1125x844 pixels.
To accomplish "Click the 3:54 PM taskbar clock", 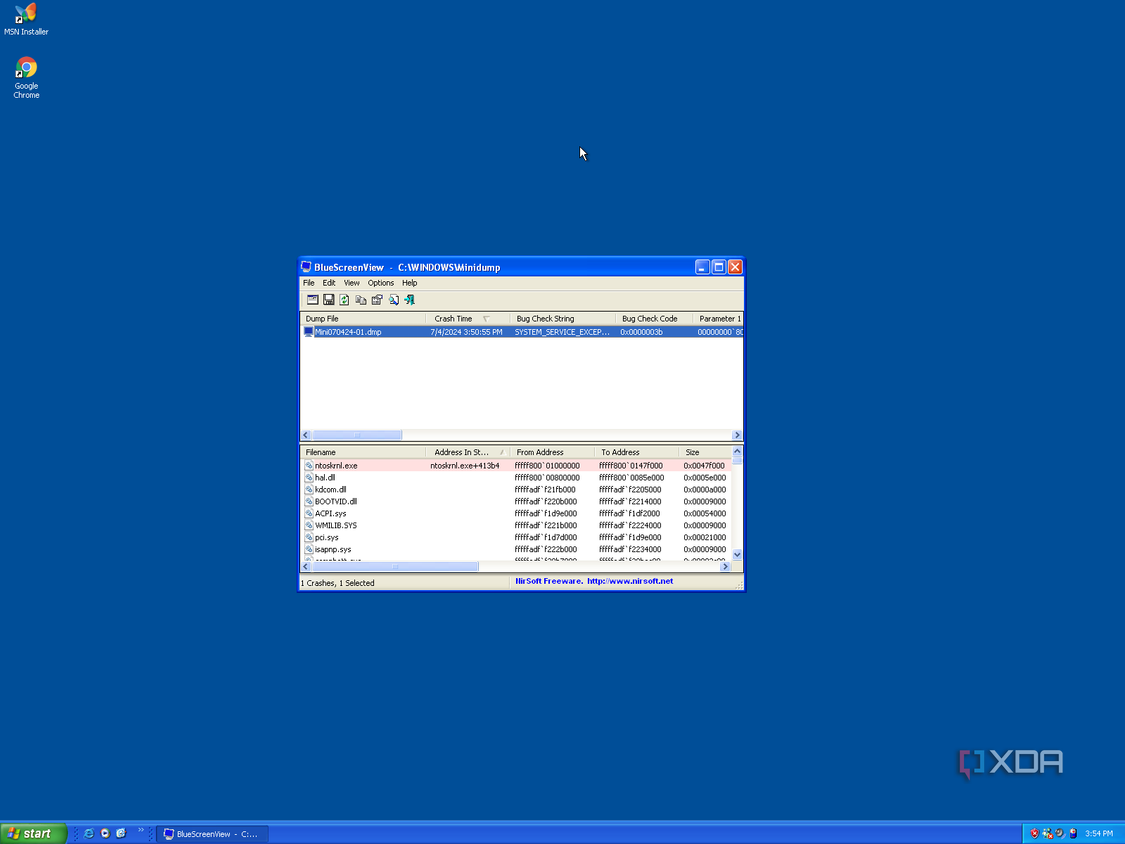I will pos(1098,834).
